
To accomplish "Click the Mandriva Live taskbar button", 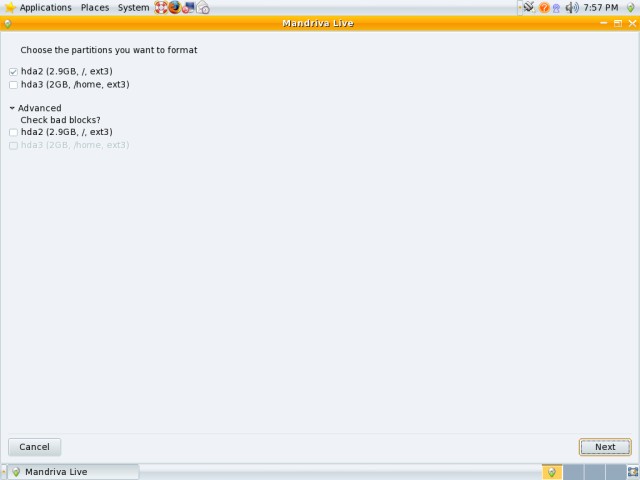I will [x=74, y=472].
